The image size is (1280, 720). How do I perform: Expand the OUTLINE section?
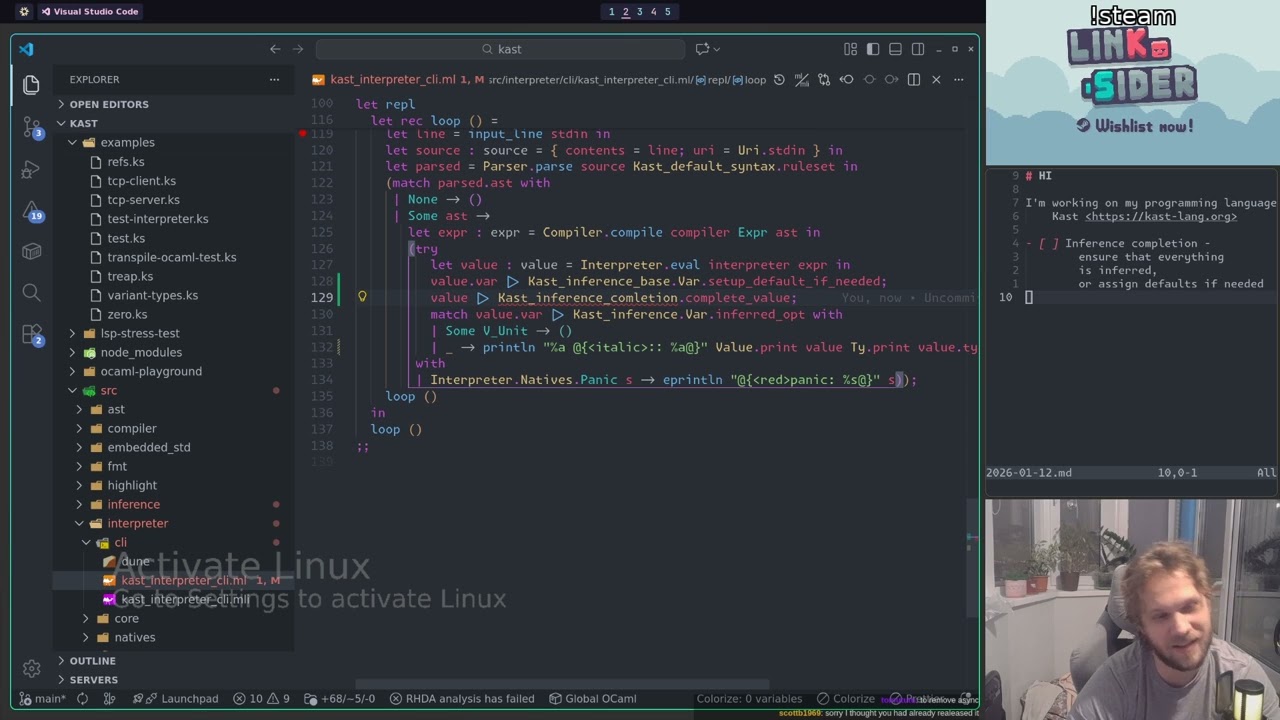[x=92, y=660]
